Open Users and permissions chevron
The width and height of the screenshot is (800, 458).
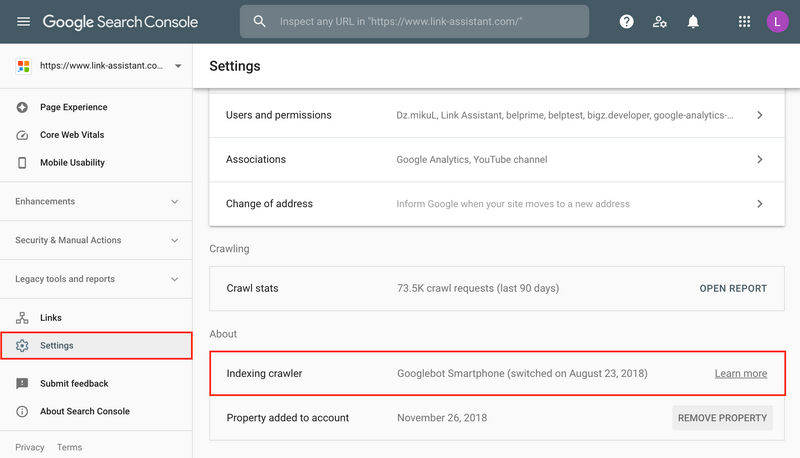[760, 115]
